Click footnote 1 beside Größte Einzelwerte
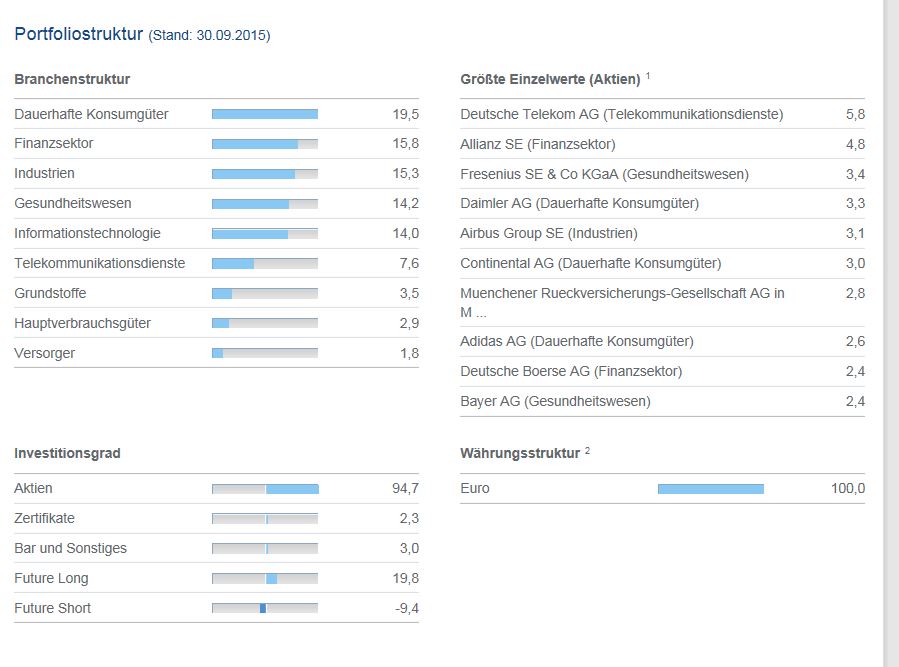The height and width of the screenshot is (667, 899). click(648, 75)
